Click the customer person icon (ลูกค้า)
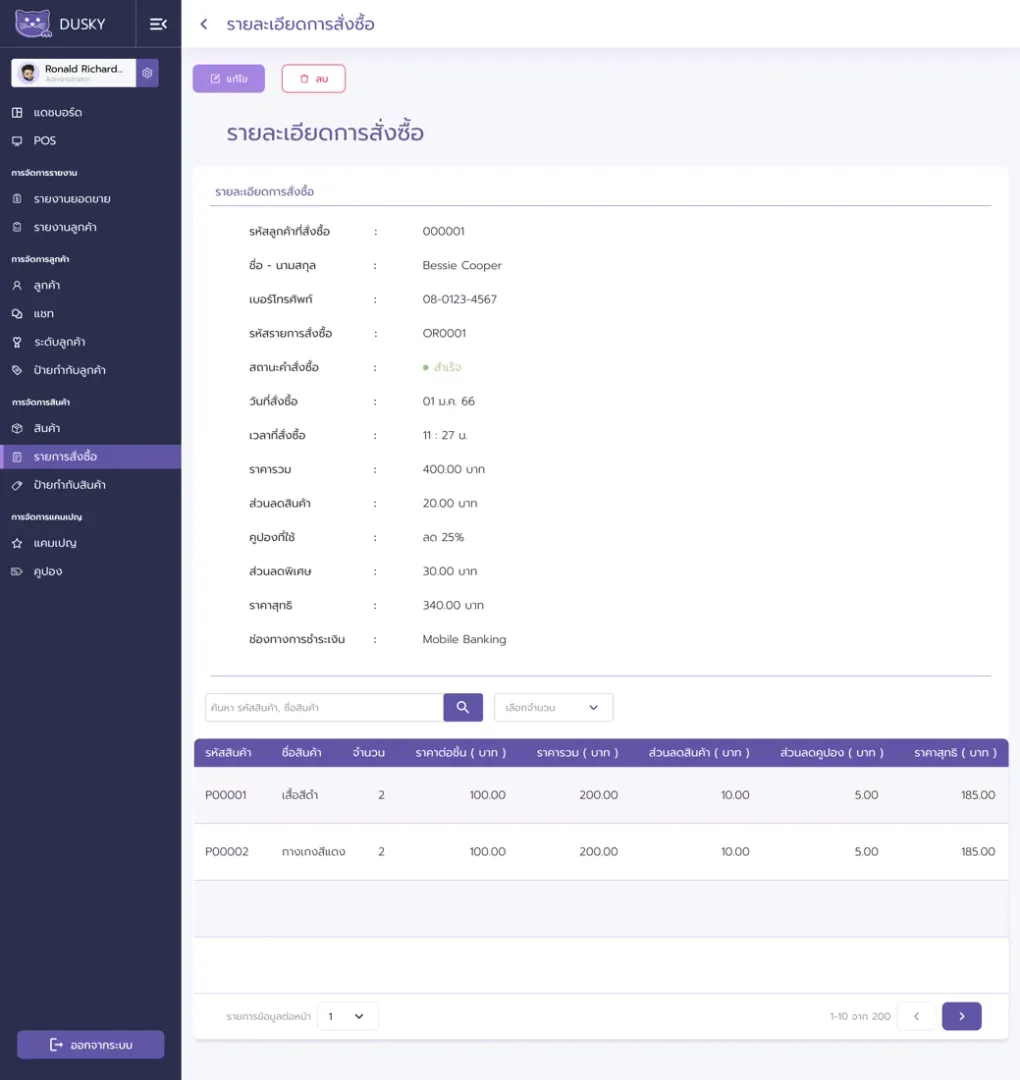This screenshot has height=1080, width=1020. [17, 285]
